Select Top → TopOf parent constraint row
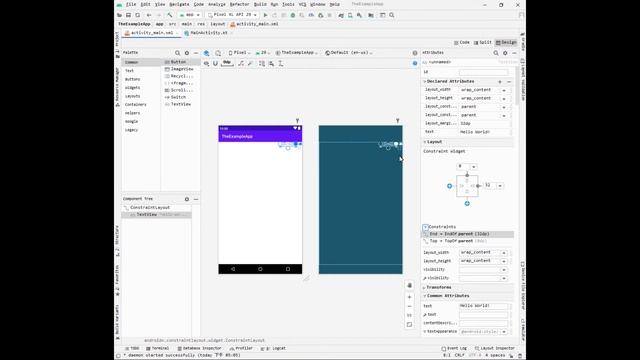This screenshot has height=360, width=640. coord(467,241)
